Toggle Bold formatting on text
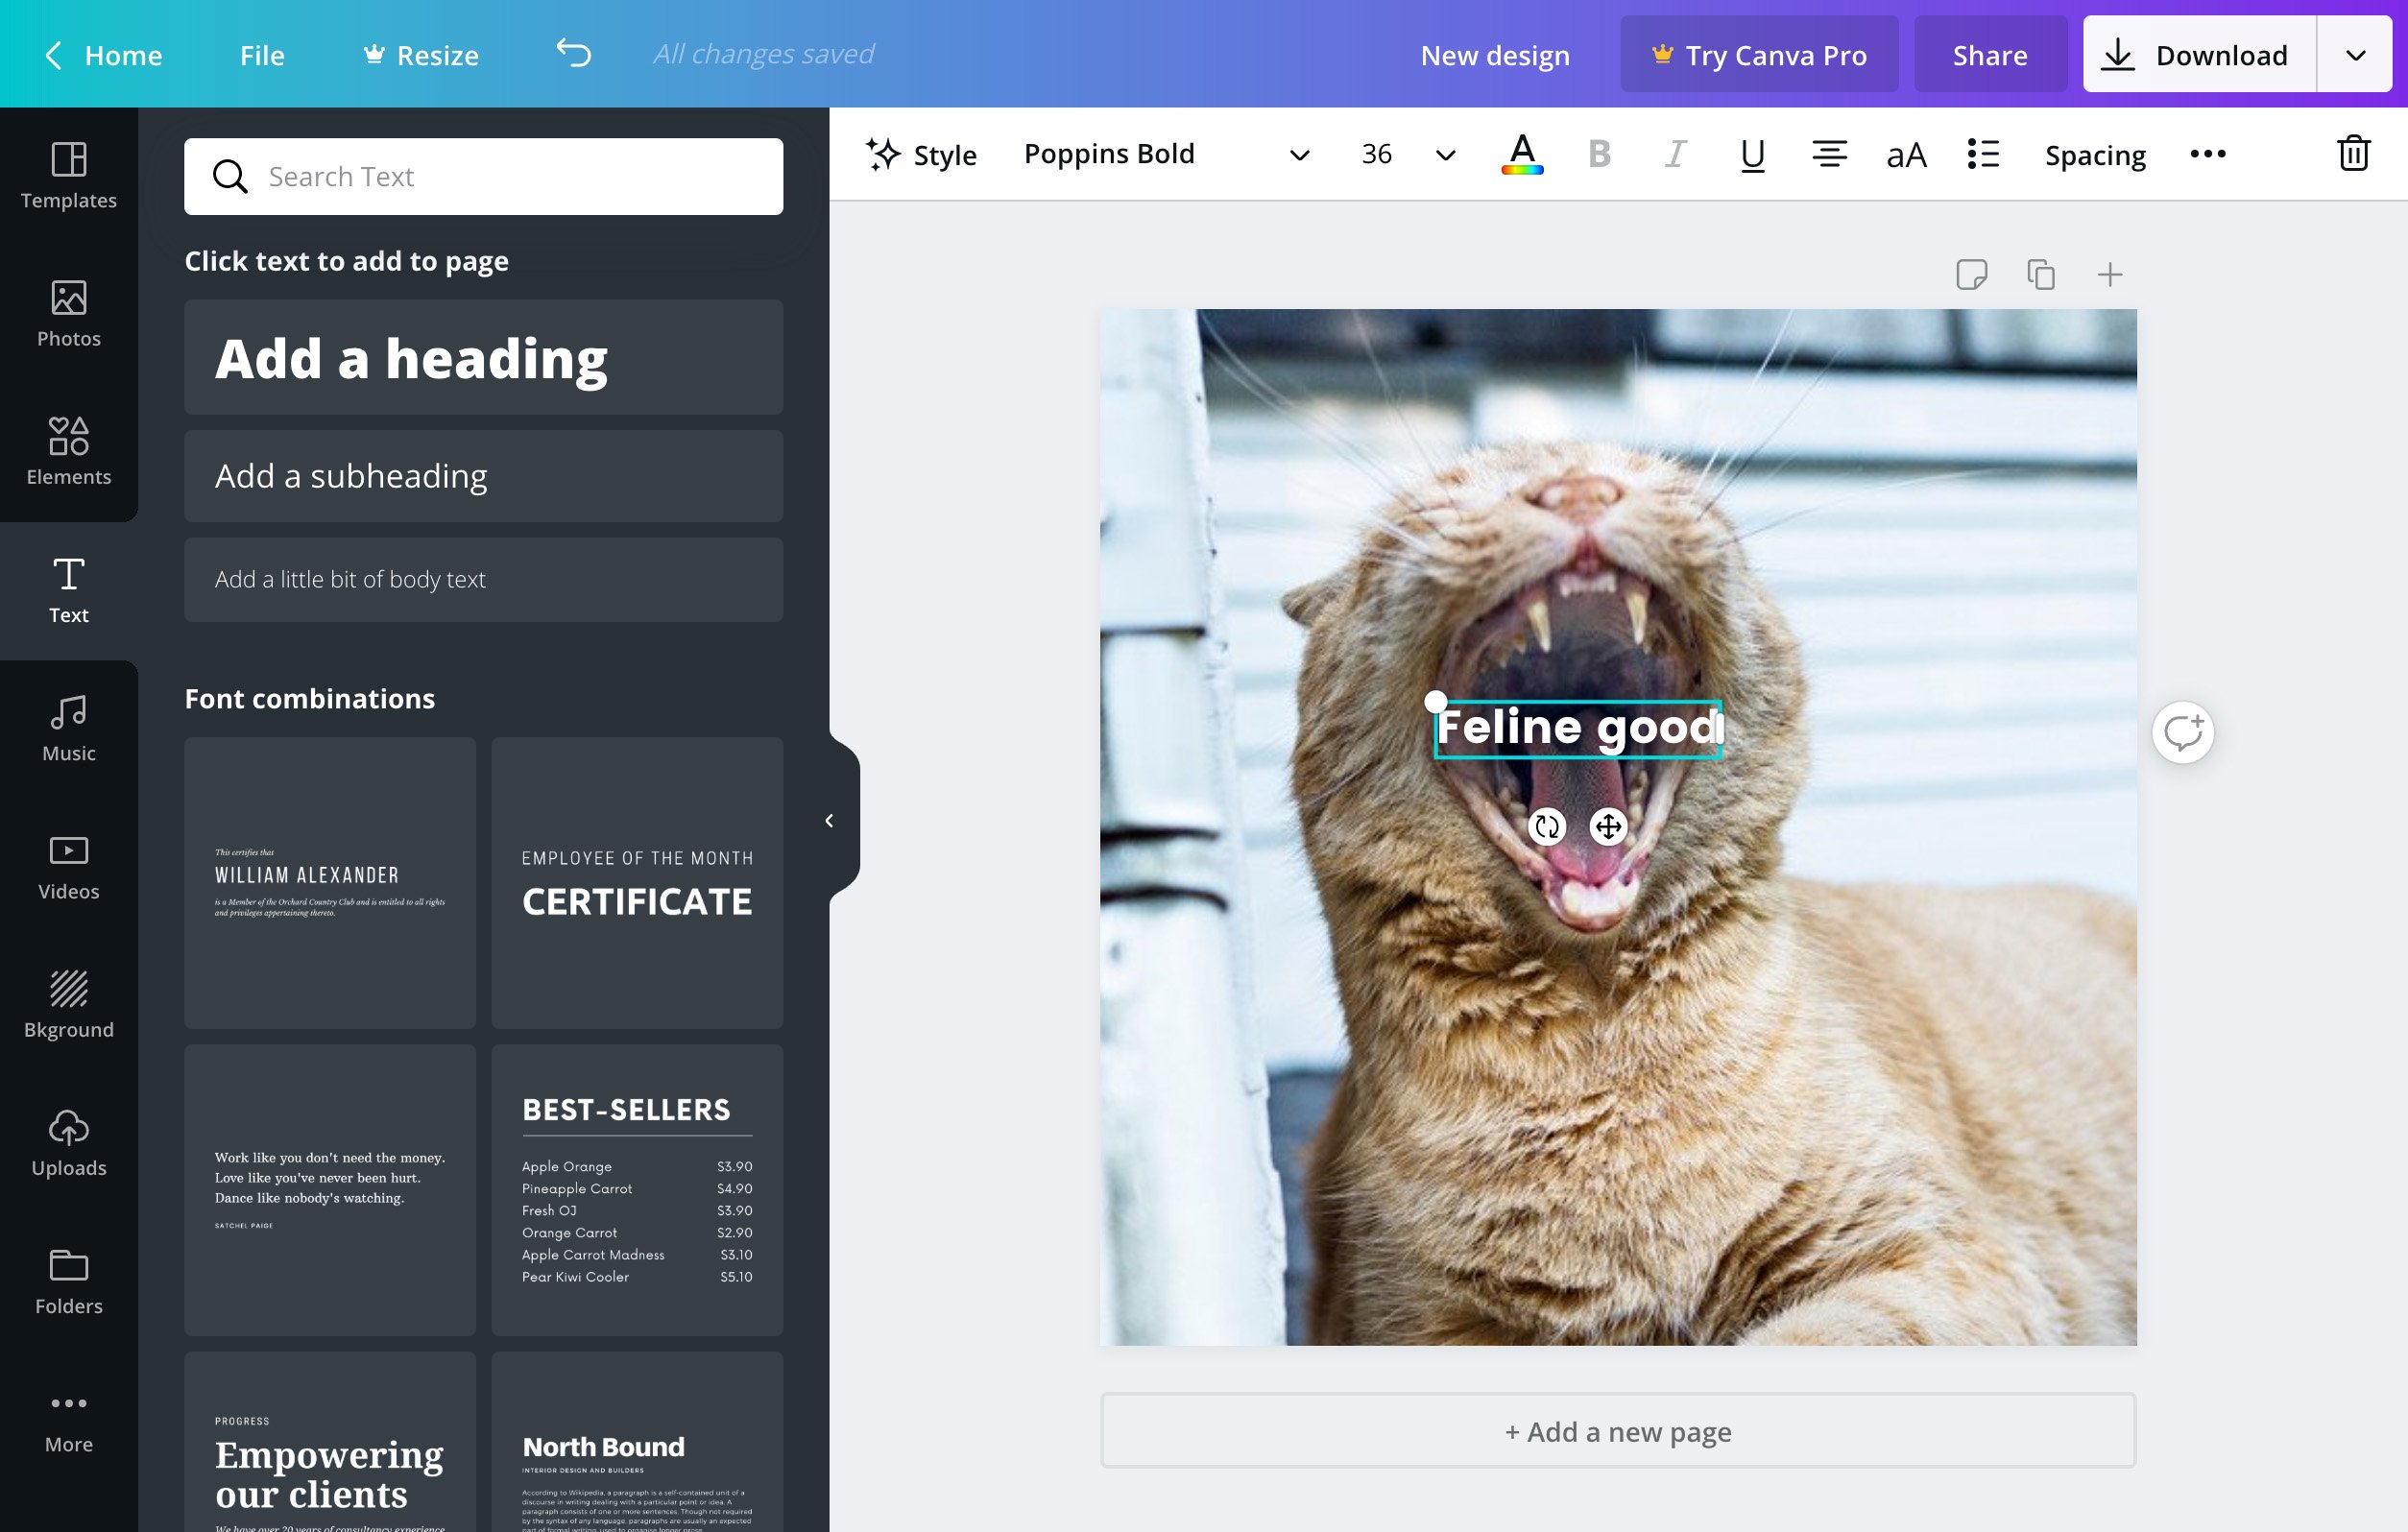 [1601, 155]
